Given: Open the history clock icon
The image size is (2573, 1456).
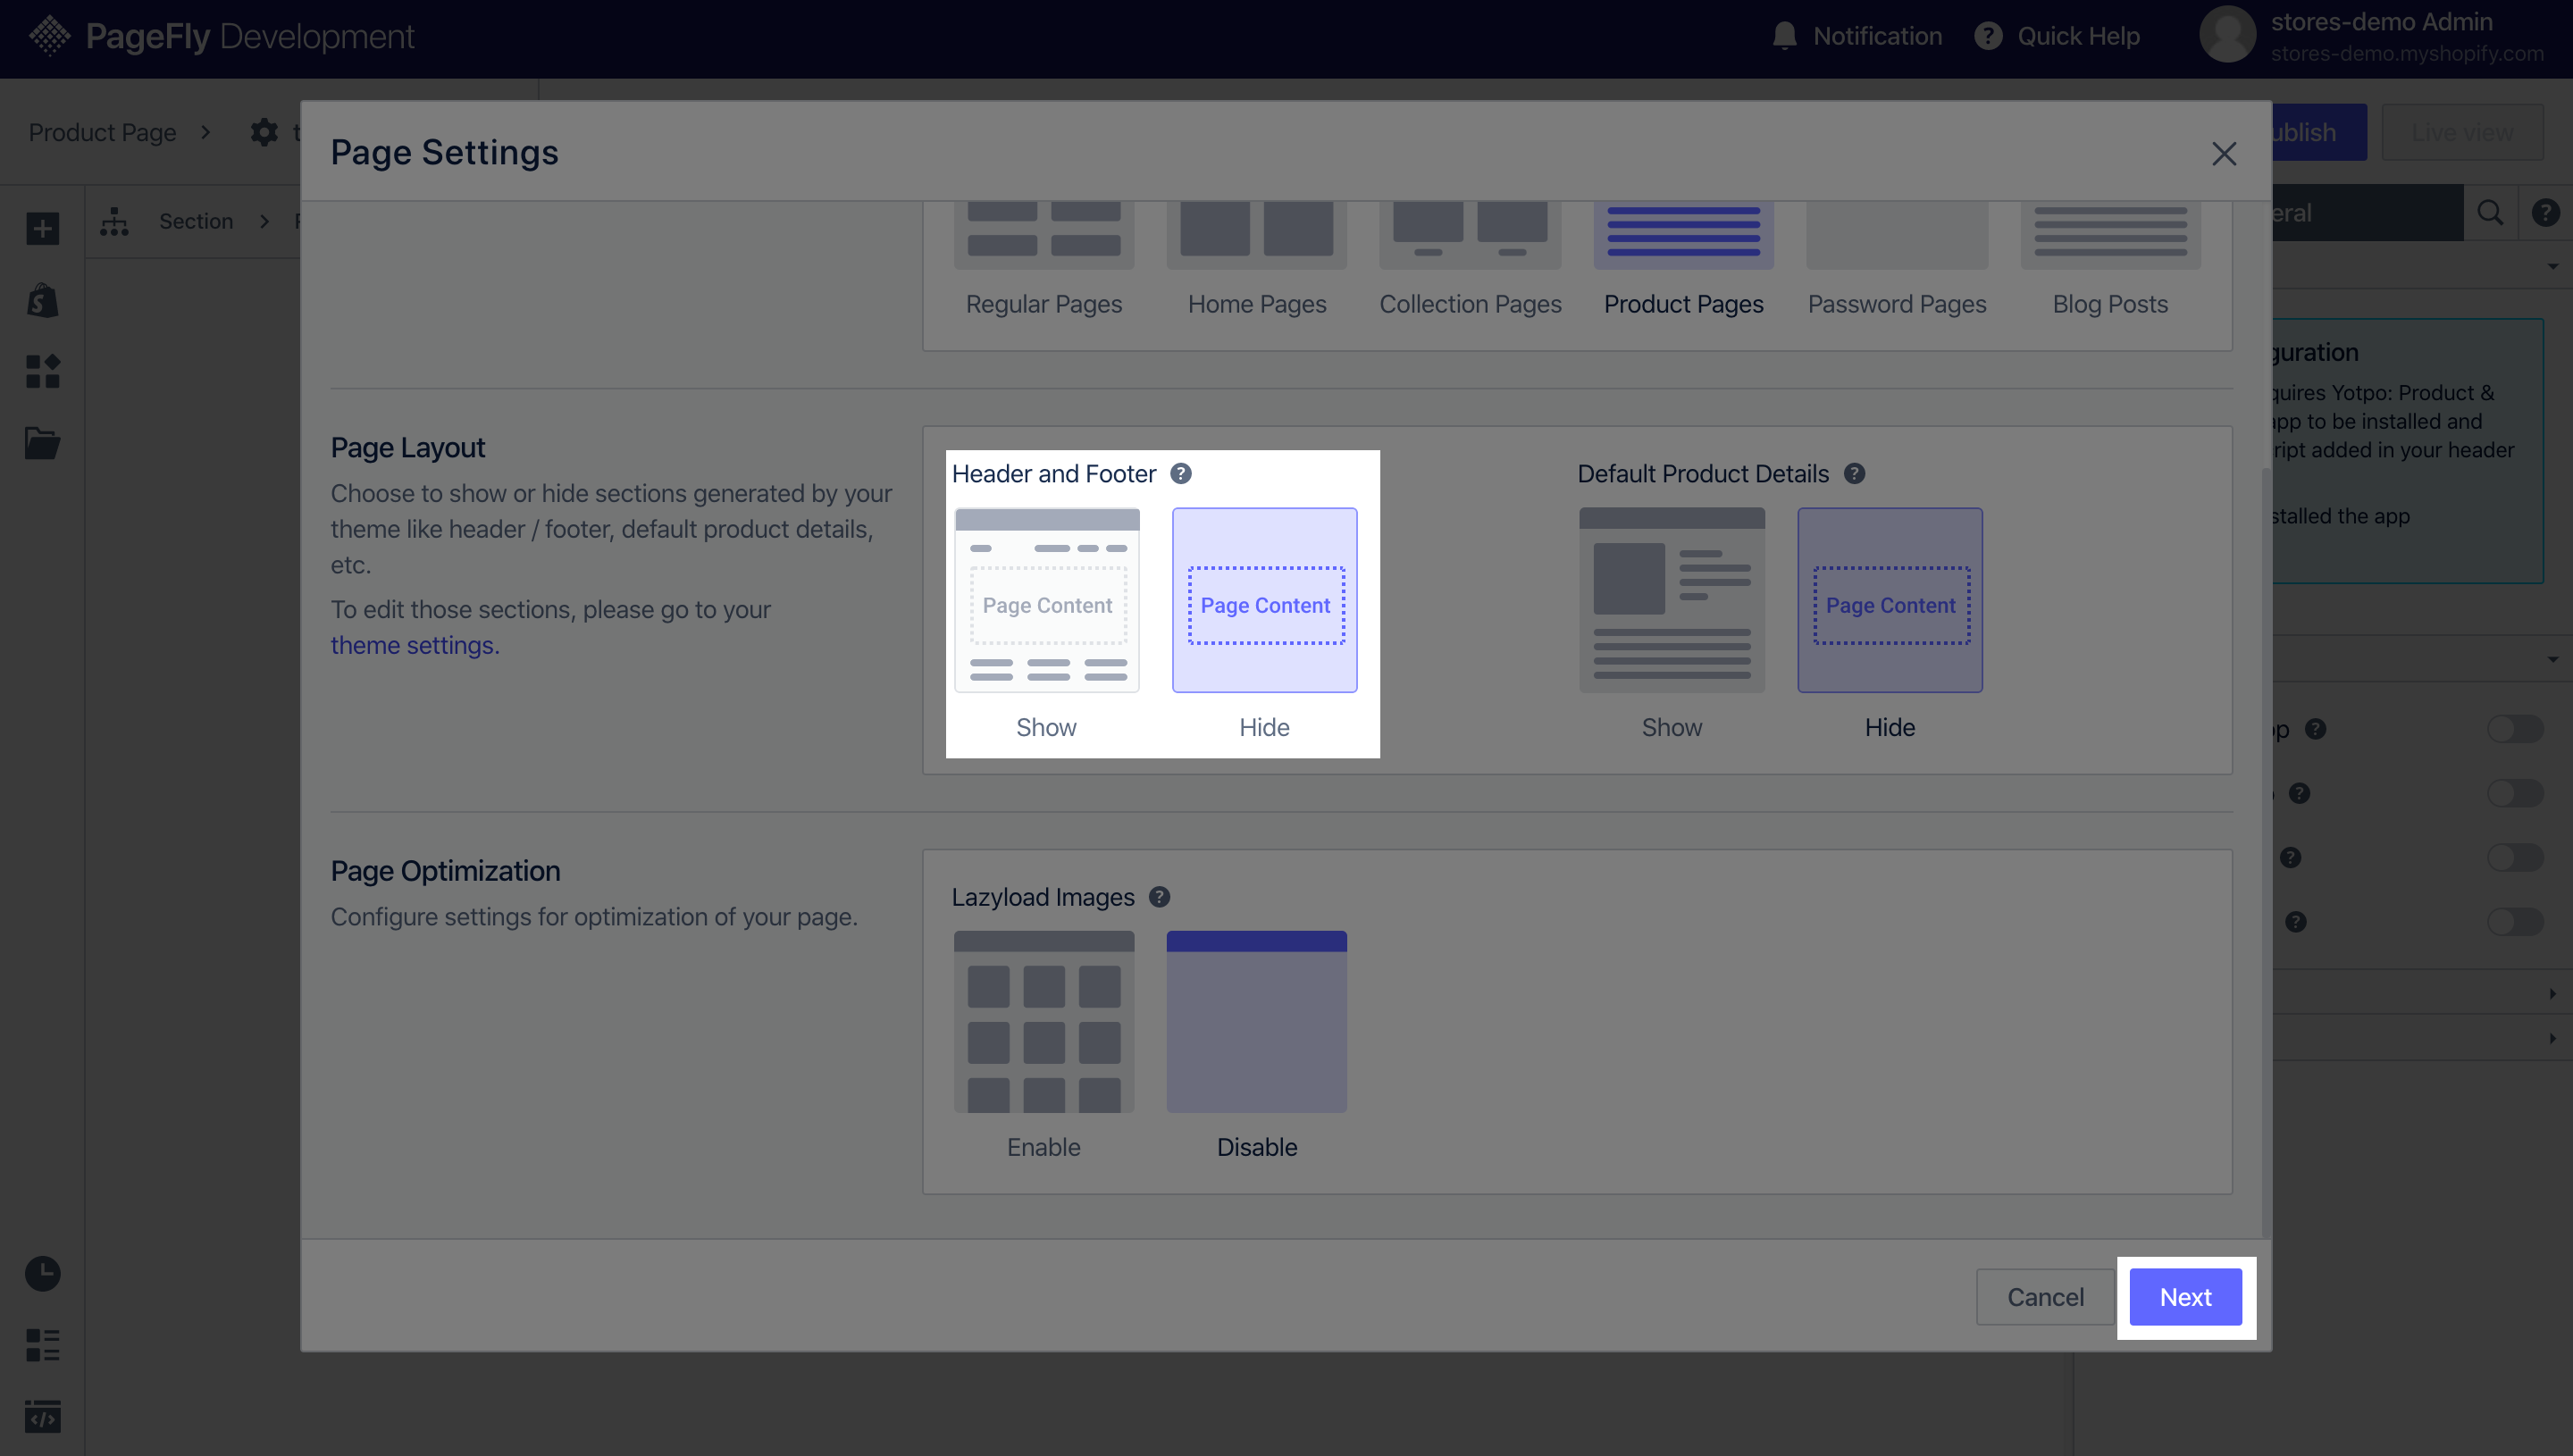Looking at the screenshot, I should 42,1273.
